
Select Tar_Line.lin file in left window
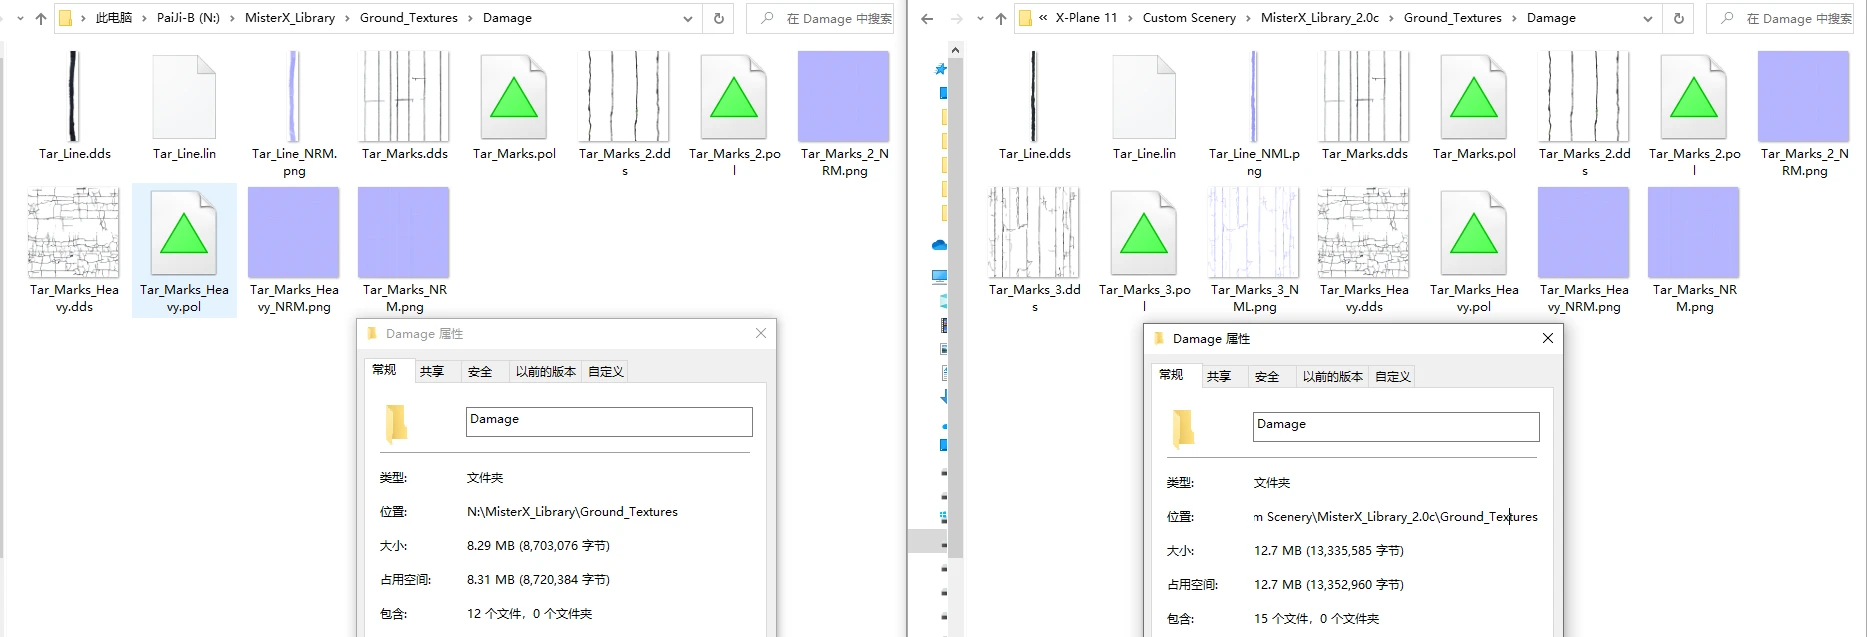pos(184,106)
